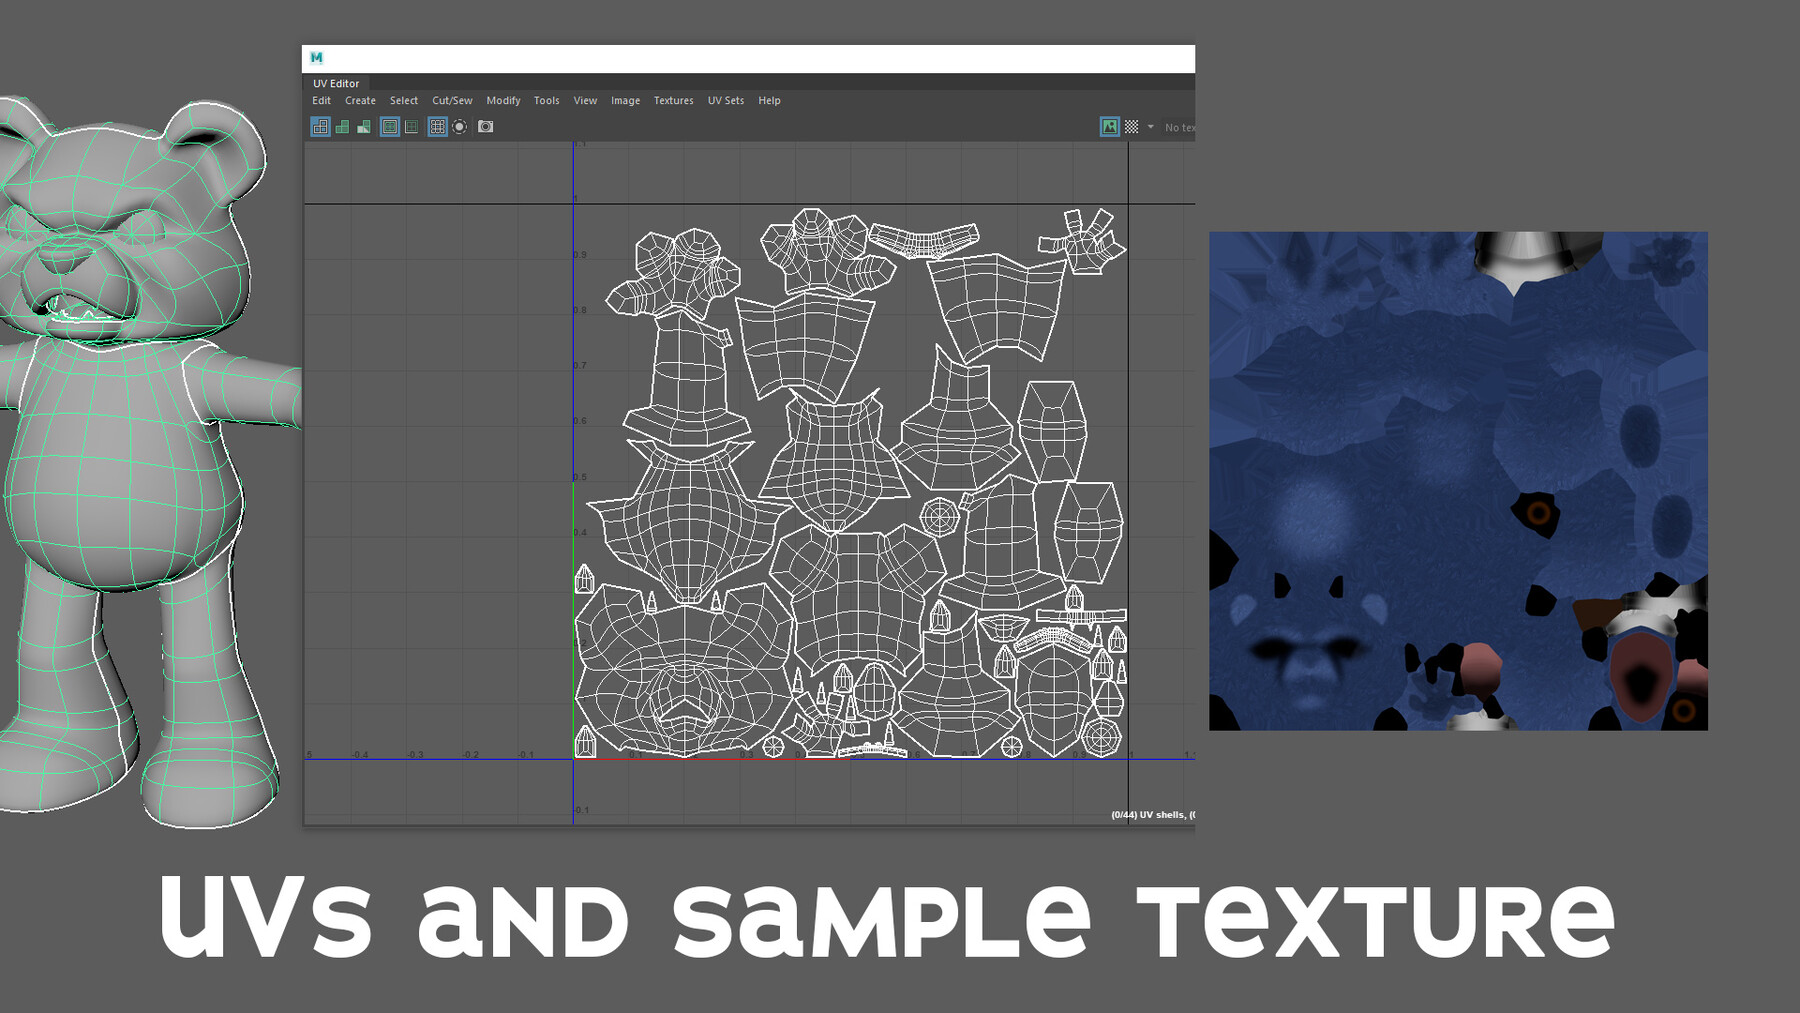Toggle the shaded UV display icon
This screenshot has height=1013, width=1800.
pyautogui.click(x=342, y=126)
